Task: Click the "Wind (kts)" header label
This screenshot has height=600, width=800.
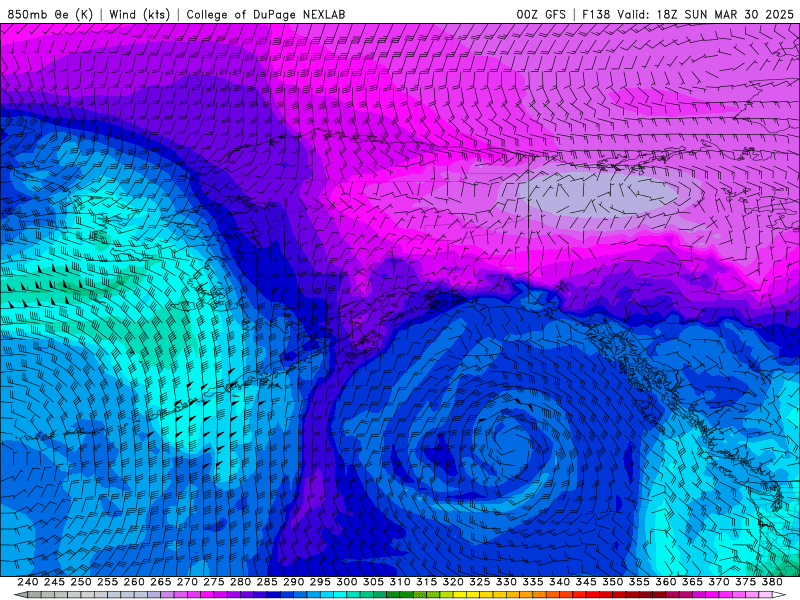Action: click(139, 14)
